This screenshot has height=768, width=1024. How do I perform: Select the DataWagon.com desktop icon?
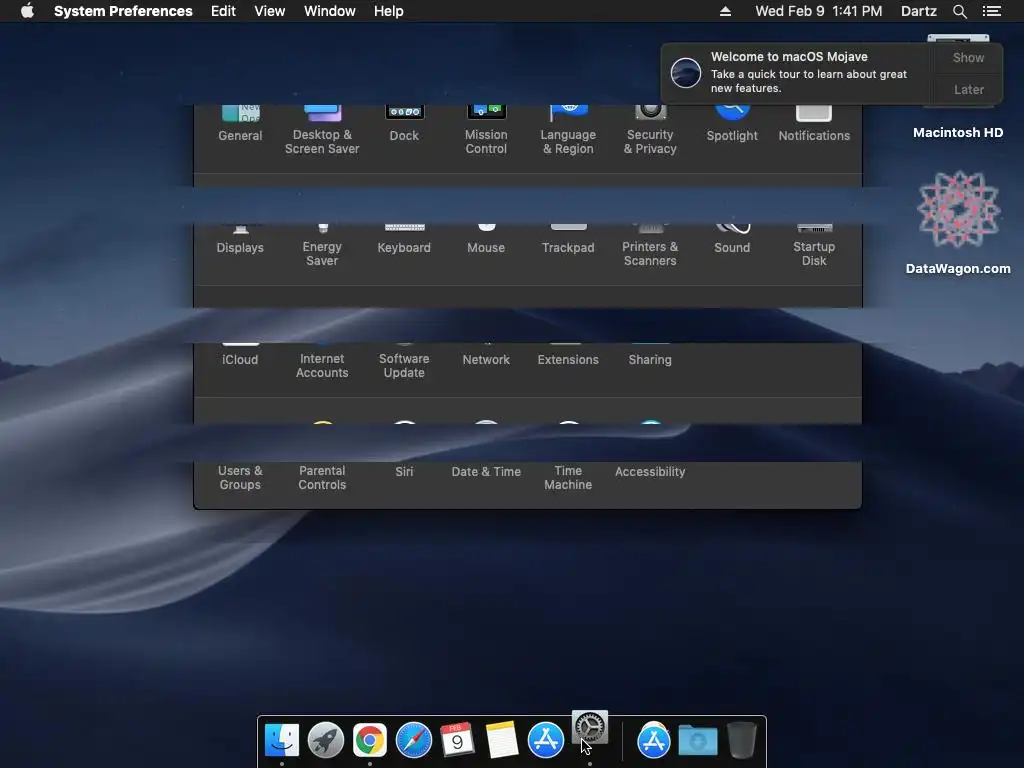(x=958, y=223)
